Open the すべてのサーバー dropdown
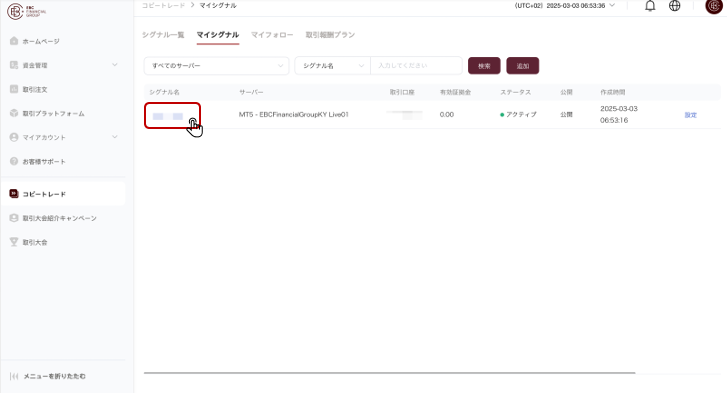 click(217, 66)
